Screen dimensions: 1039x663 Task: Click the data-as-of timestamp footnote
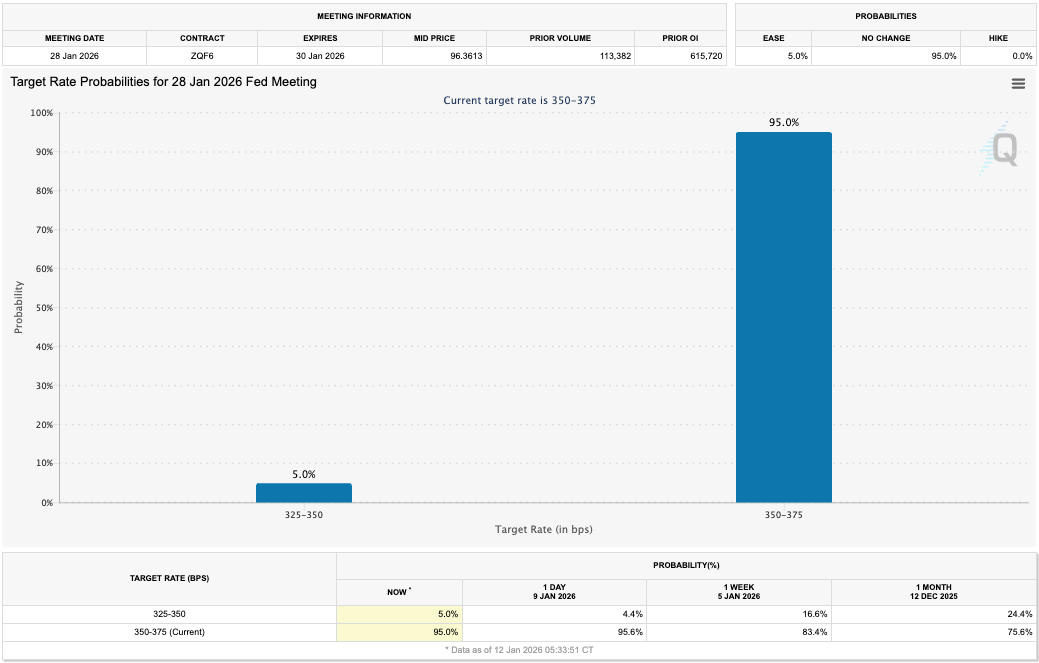519,651
